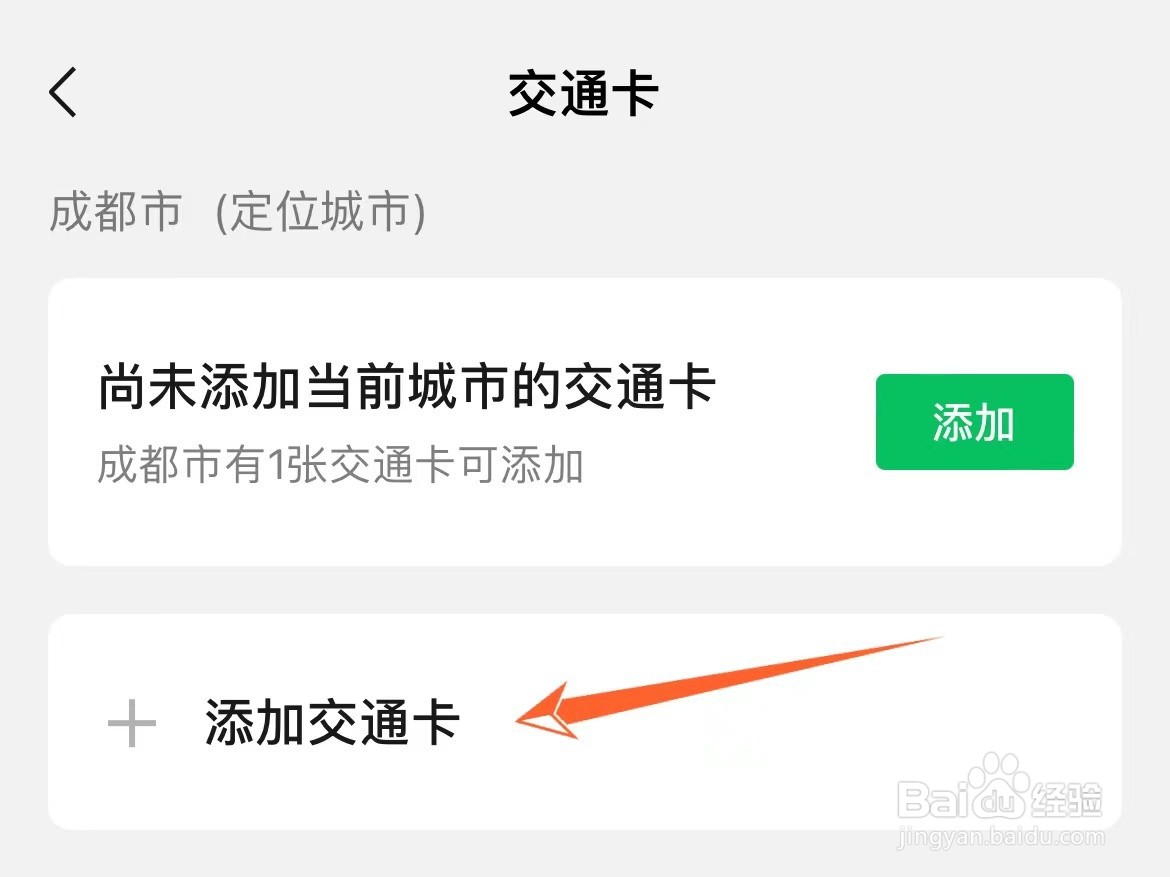The height and width of the screenshot is (877, 1170).
Task: Select the 添加交通卡 label
Action: point(332,722)
